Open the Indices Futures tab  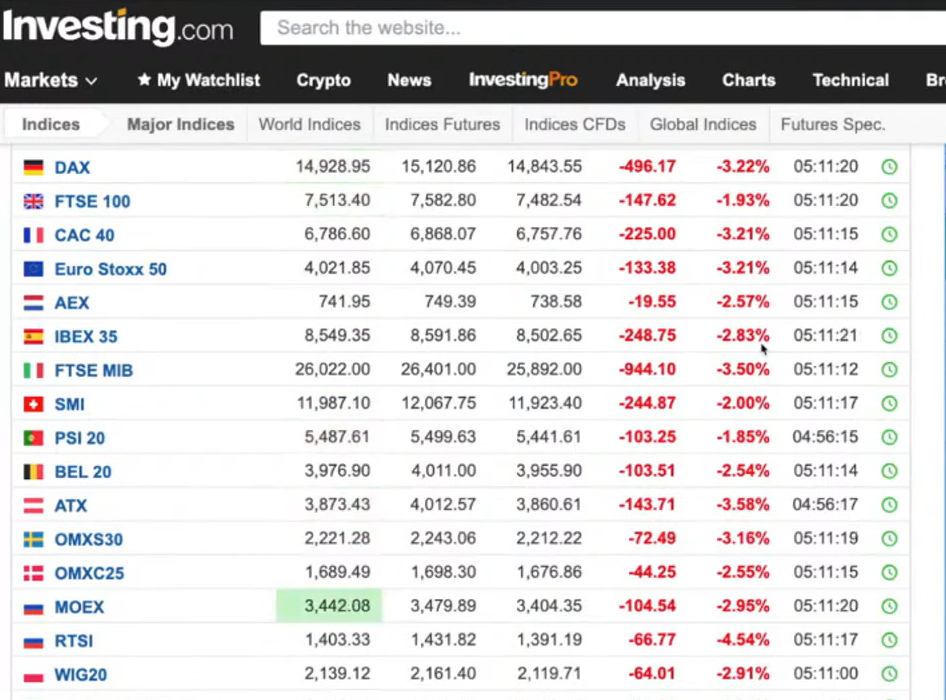click(x=442, y=125)
